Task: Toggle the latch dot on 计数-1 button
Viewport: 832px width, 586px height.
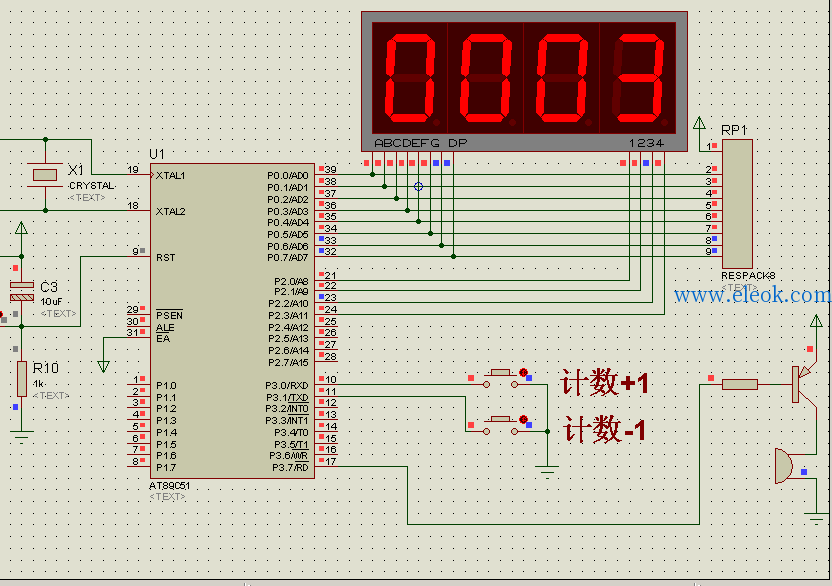Action: pos(524,419)
